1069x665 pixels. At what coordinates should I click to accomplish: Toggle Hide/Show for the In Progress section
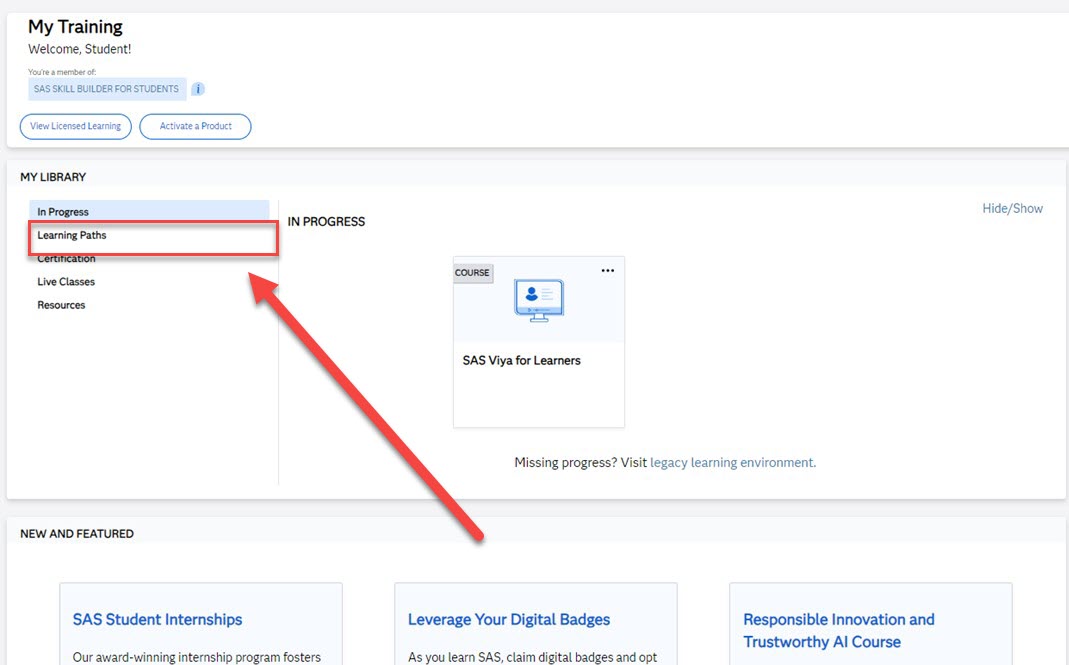click(1012, 208)
